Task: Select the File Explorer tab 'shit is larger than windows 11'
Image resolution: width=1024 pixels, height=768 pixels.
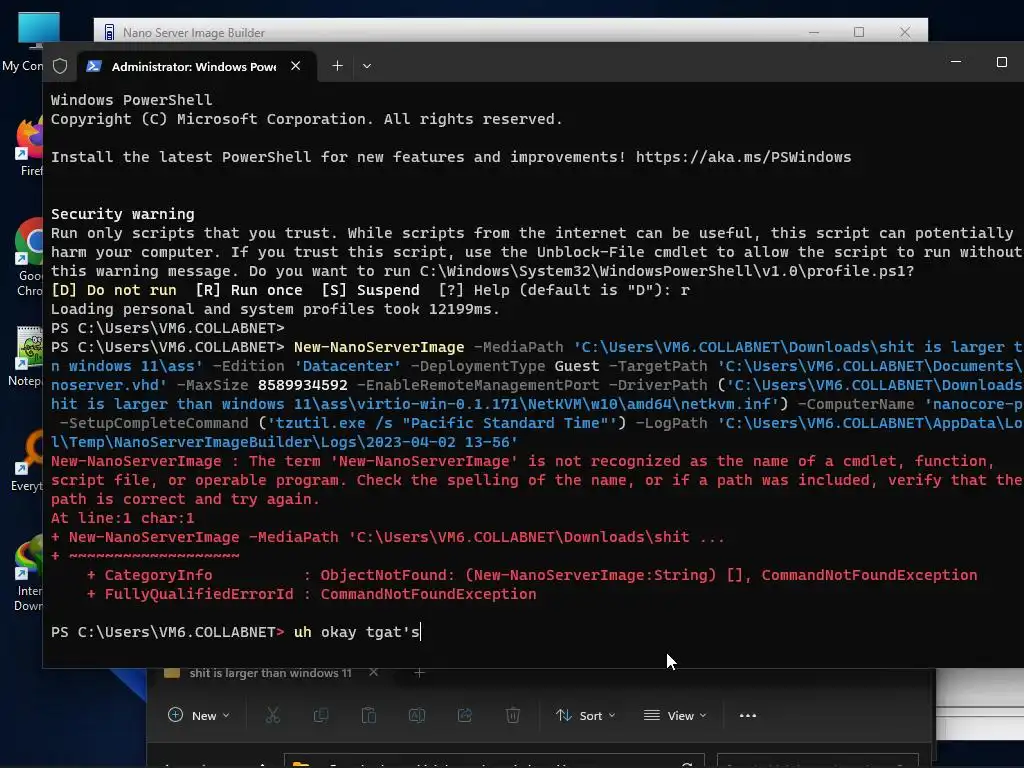Action: (270, 673)
